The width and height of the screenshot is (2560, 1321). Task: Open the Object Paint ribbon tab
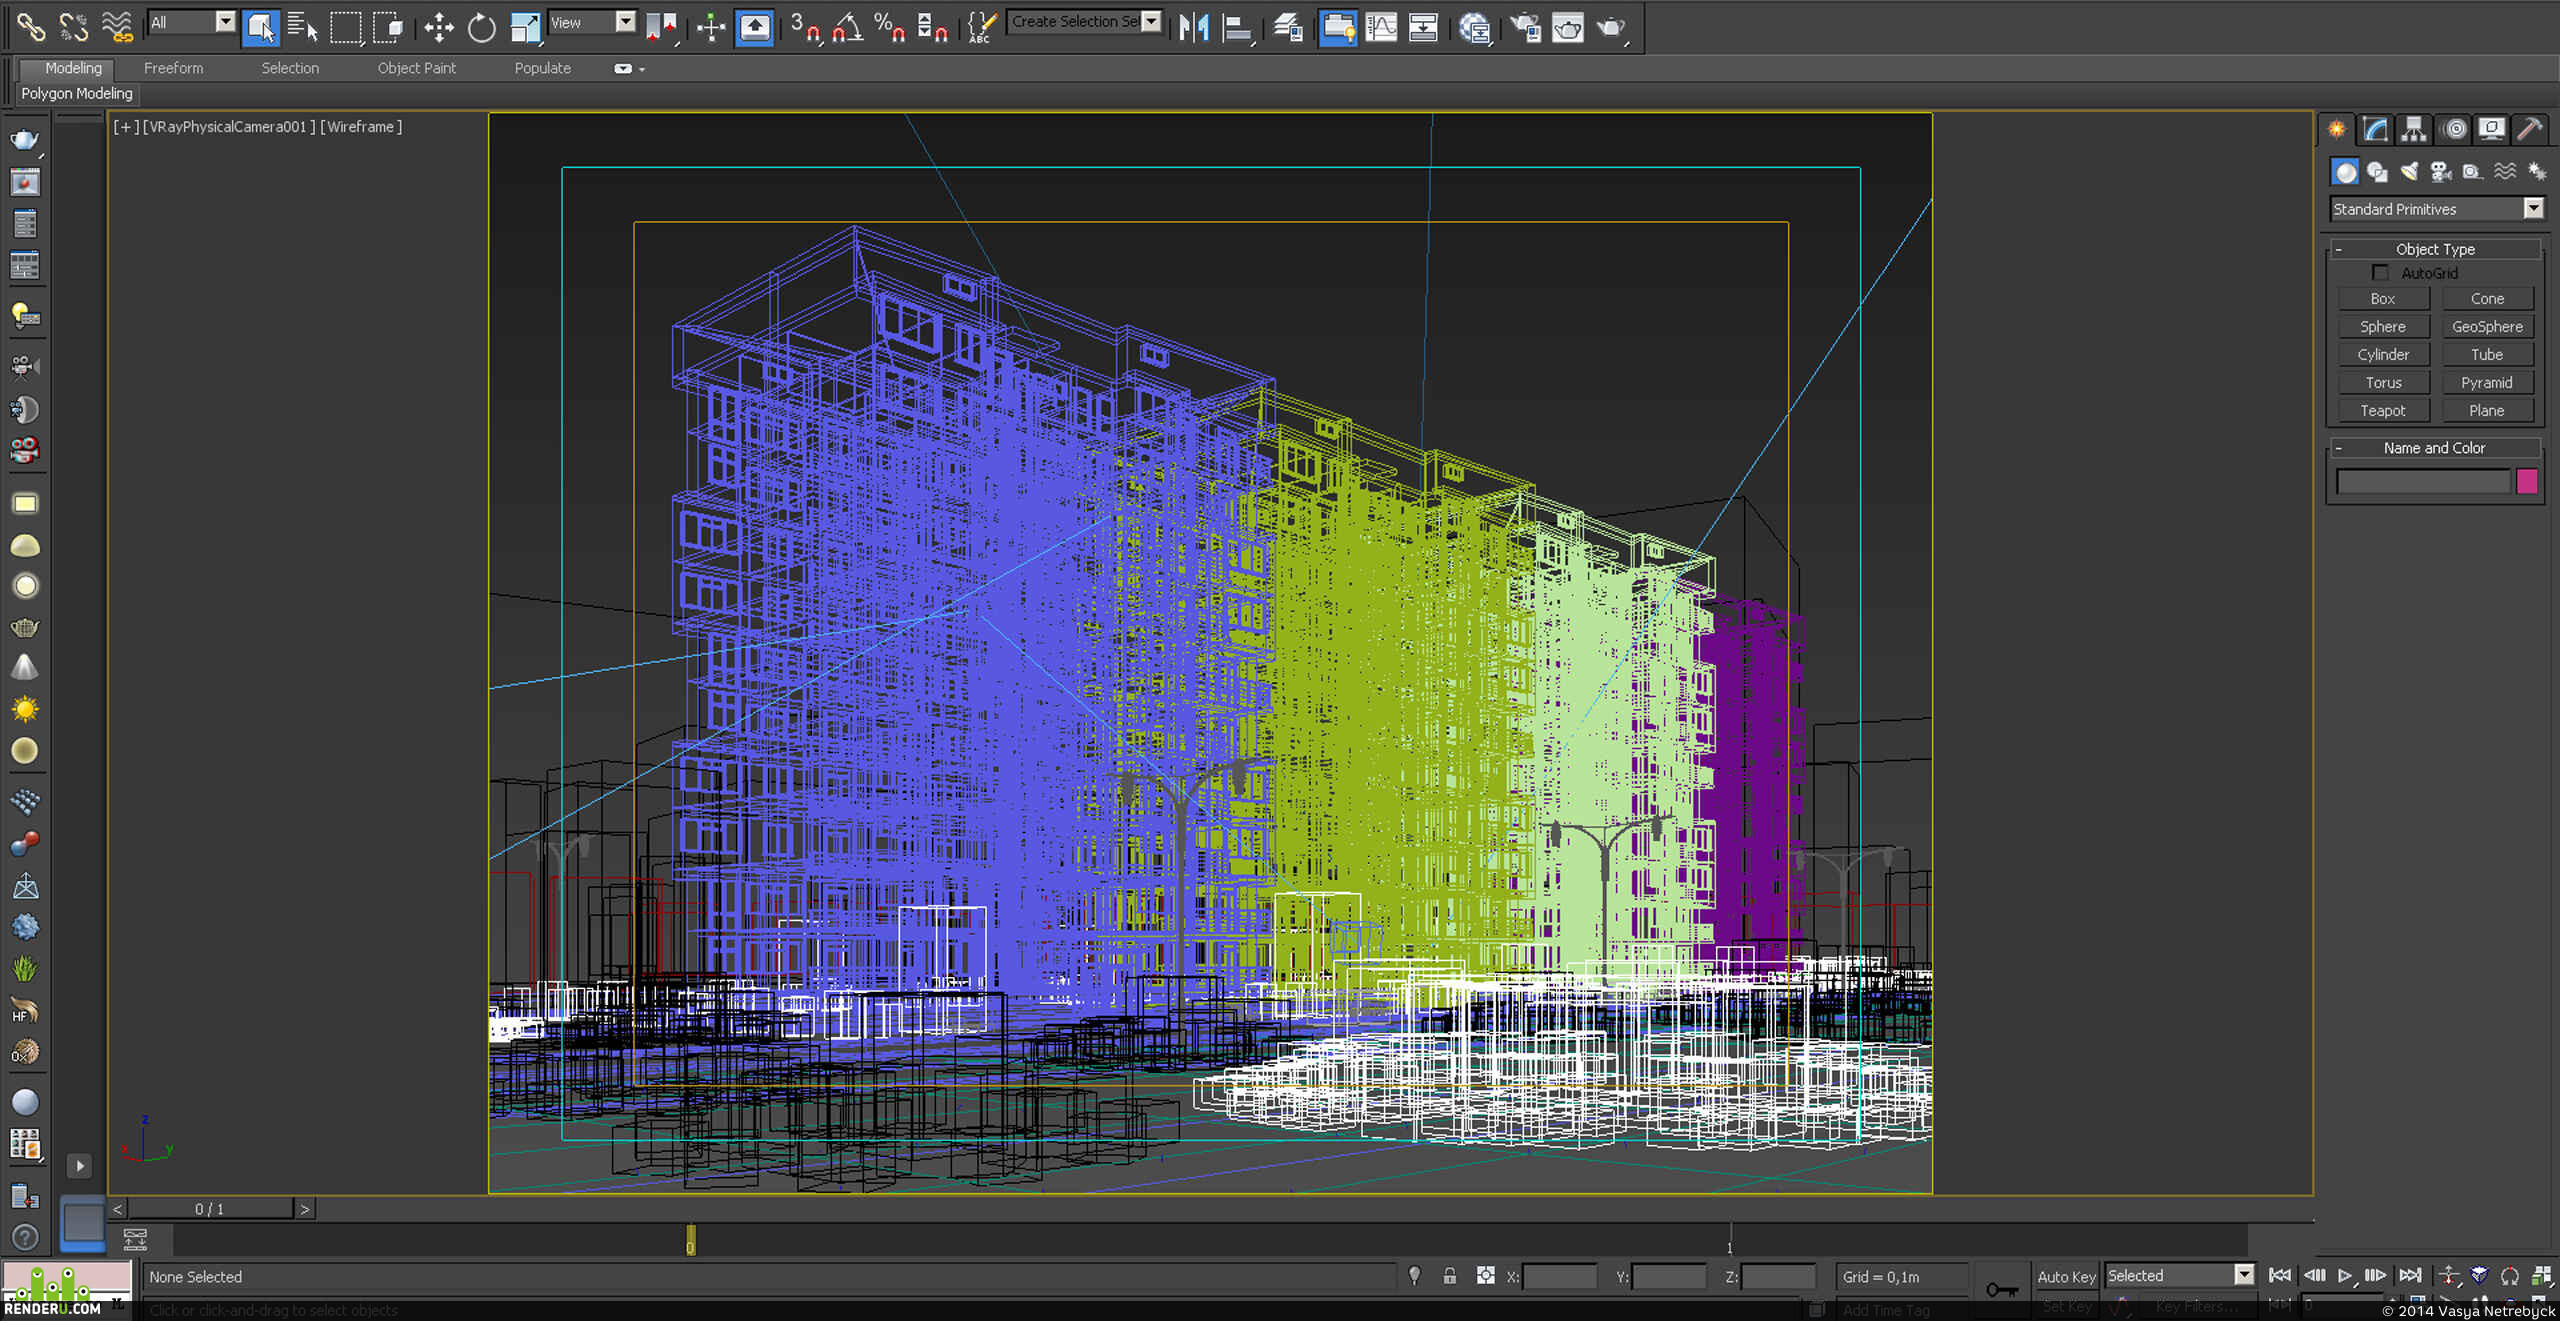416,68
